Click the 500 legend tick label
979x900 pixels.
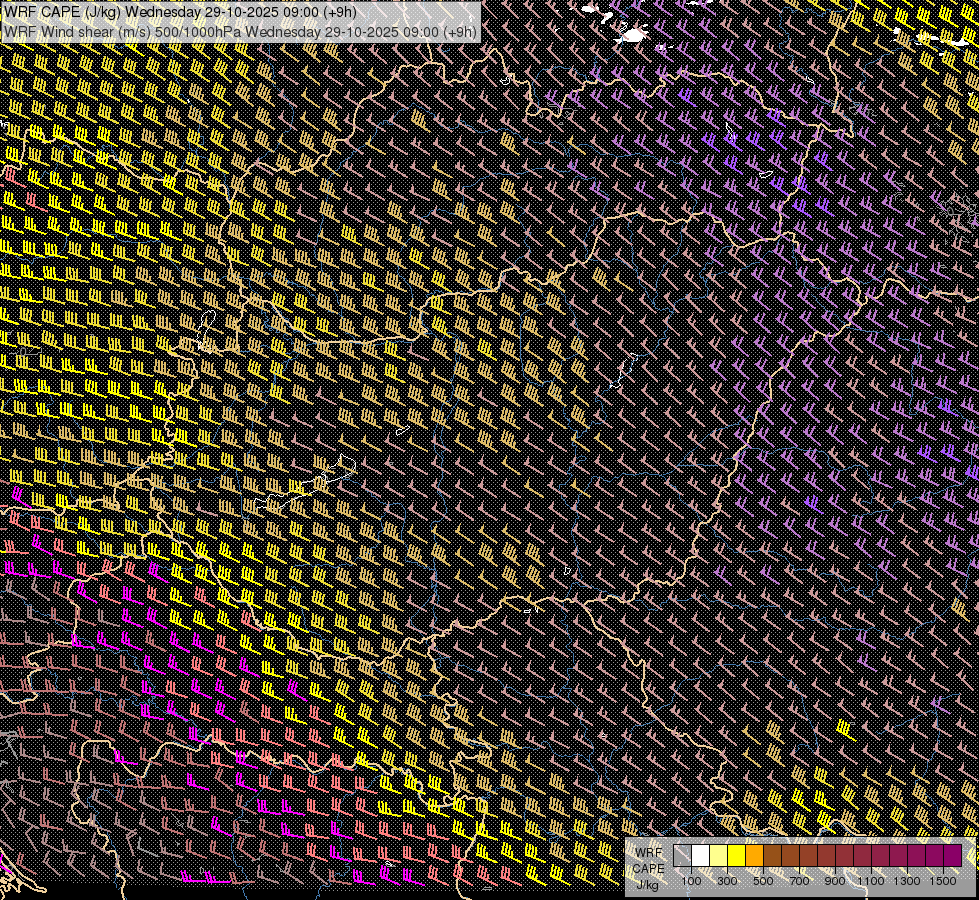pyautogui.click(x=763, y=881)
